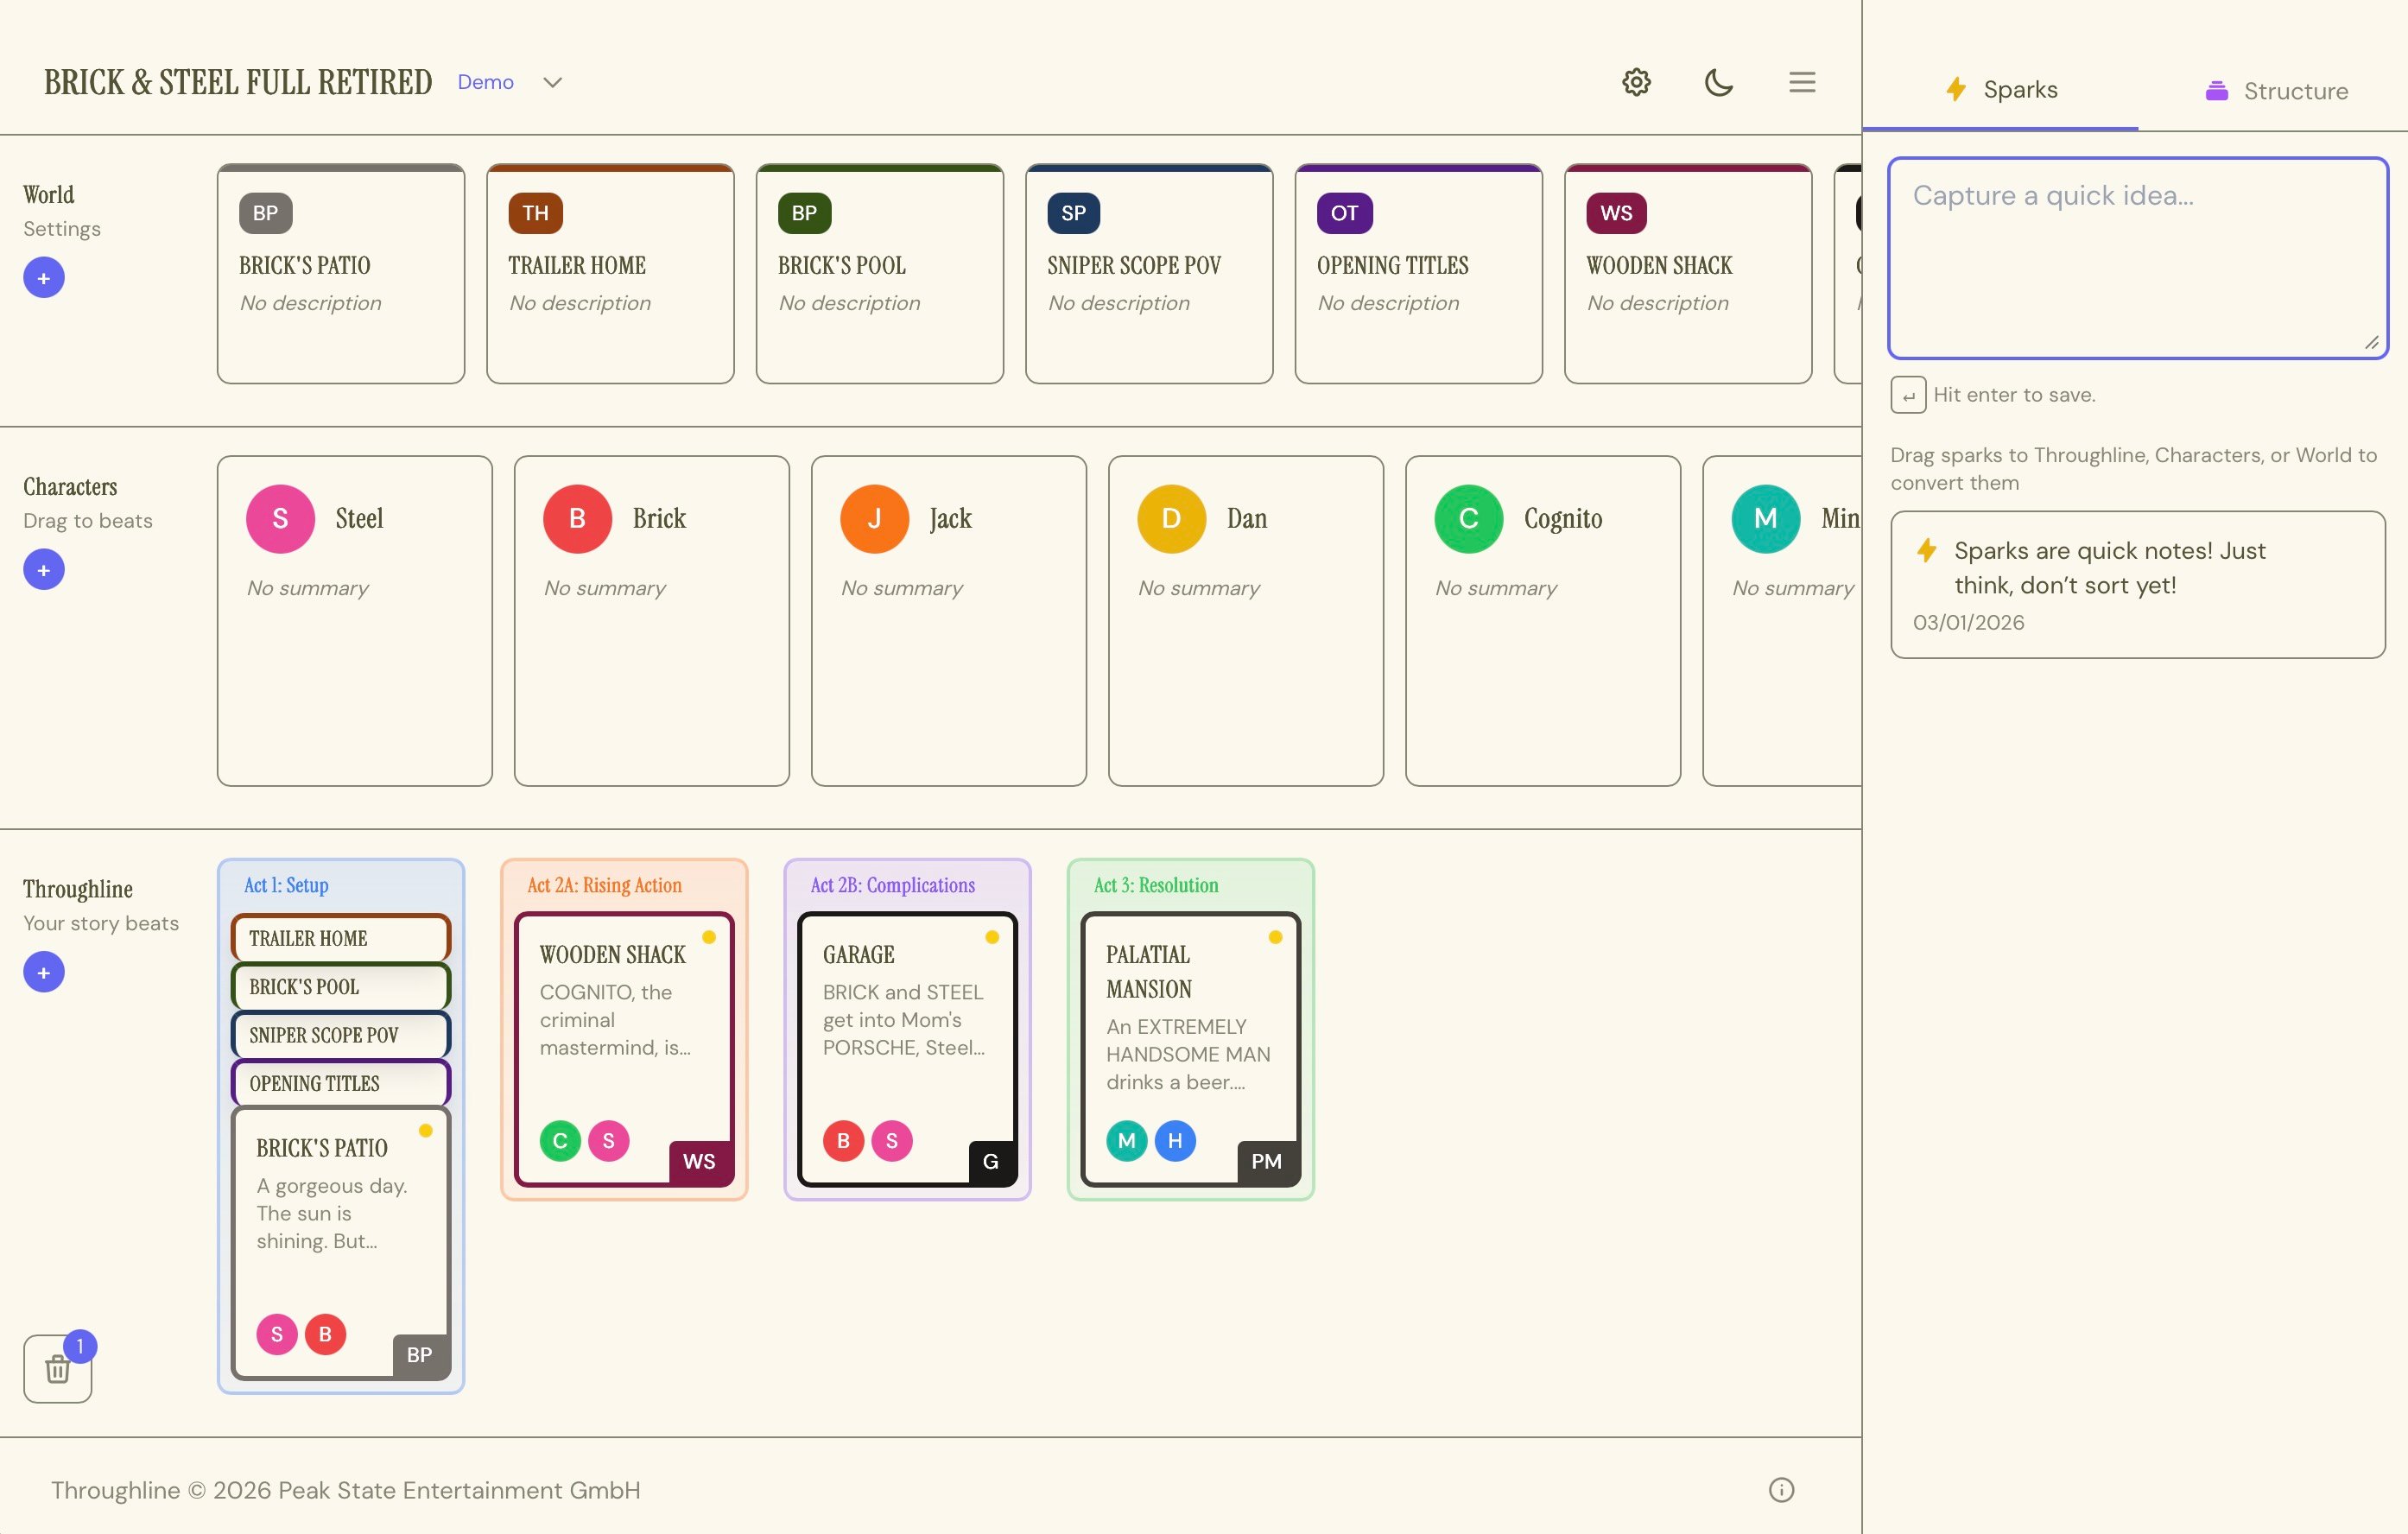Click the WS badge on Wooden Shack beat
Image resolution: width=2408 pixels, height=1534 pixels.
click(x=699, y=1161)
